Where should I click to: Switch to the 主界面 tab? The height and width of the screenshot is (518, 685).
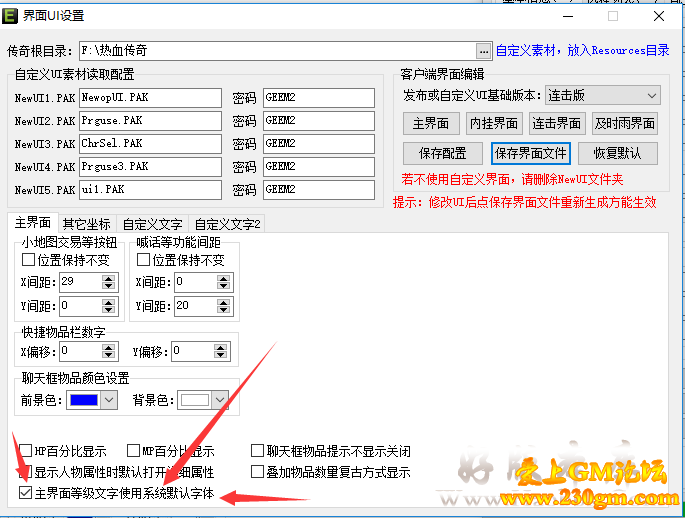[x=33, y=223]
